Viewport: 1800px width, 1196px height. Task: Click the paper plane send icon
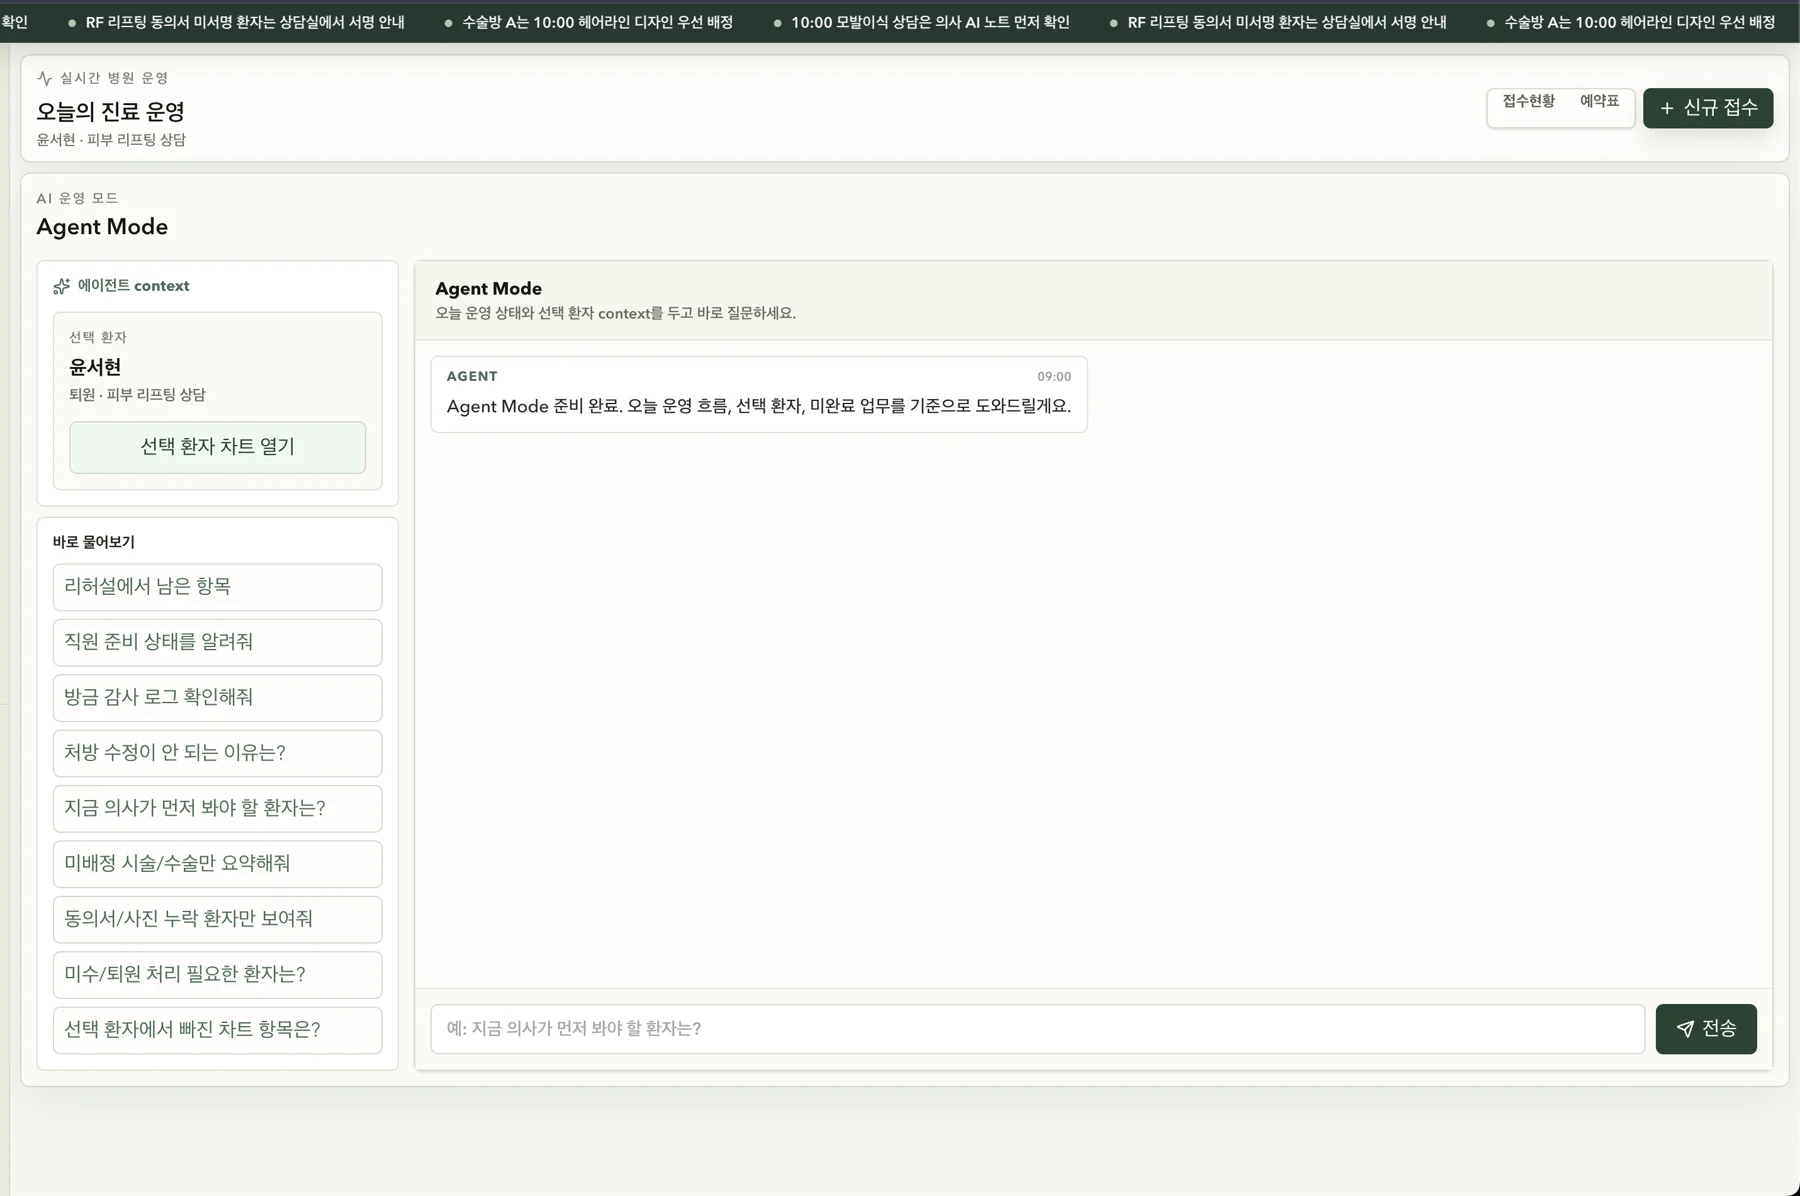click(x=1685, y=1029)
